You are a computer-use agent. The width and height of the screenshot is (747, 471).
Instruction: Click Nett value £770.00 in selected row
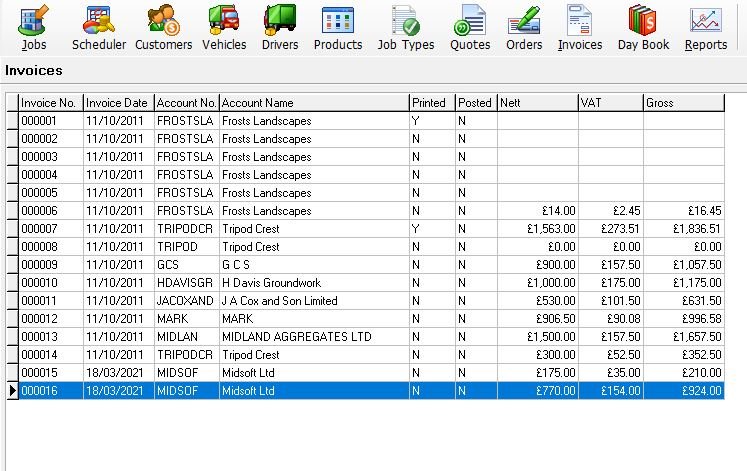[538, 391]
